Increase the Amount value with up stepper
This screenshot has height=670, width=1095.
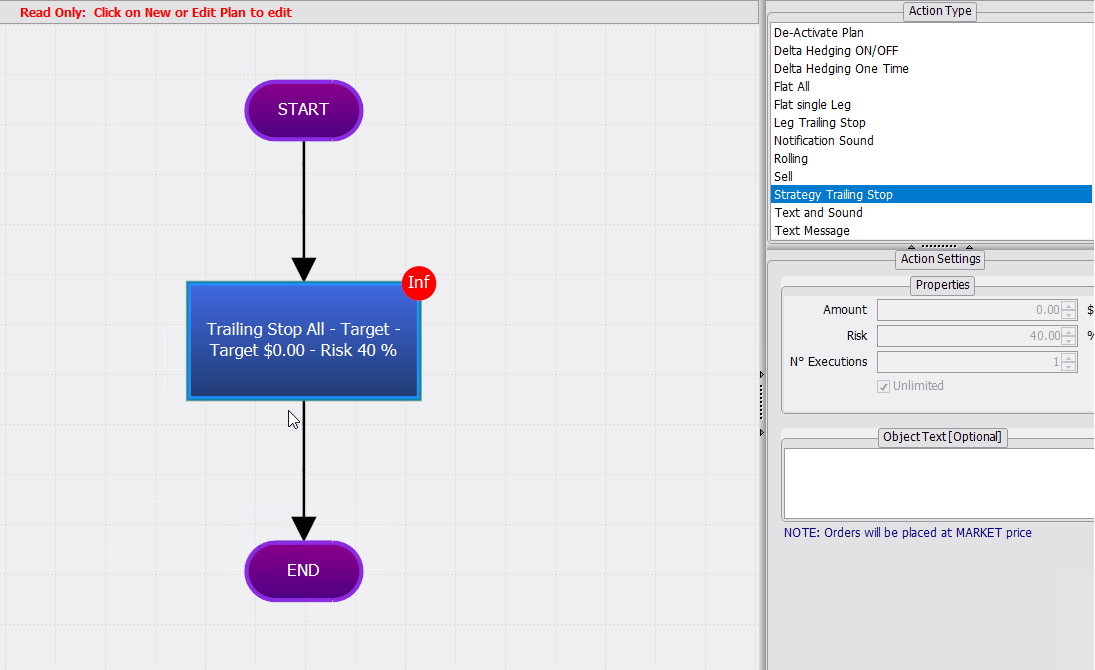[x=1068, y=306]
